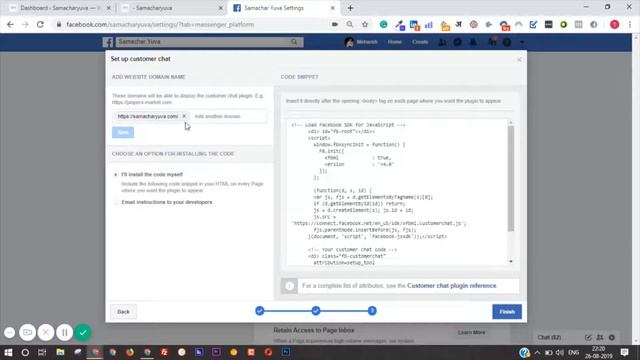
Task: Open the user profile in Facebook bar
Action: pos(361,42)
